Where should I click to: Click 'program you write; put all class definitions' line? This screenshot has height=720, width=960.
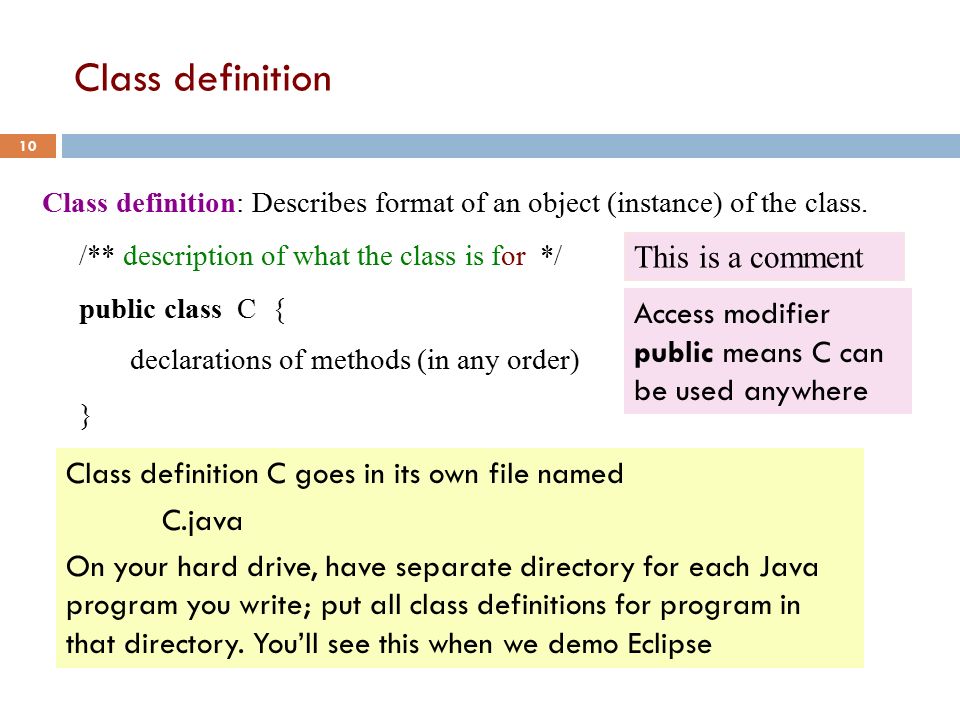click(433, 606)
